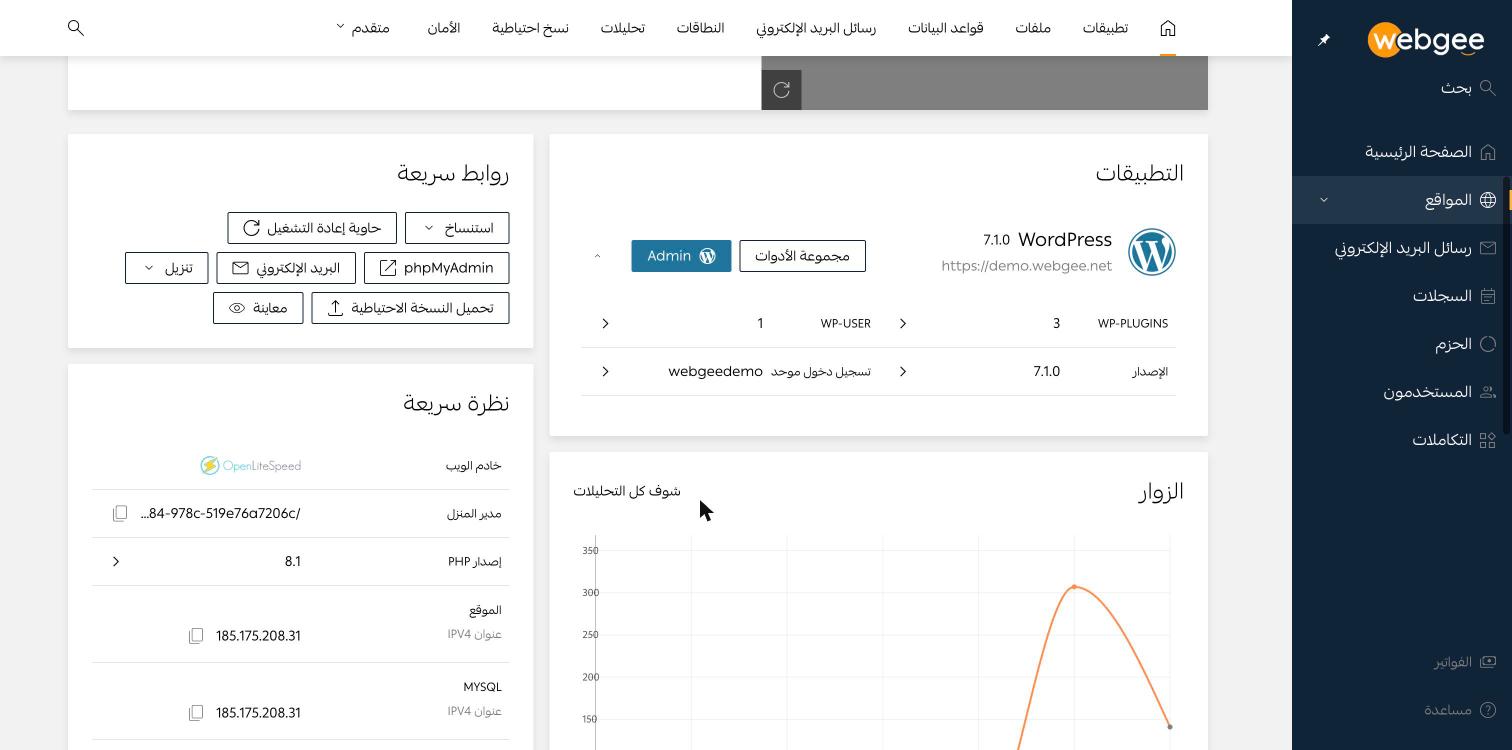Click the OpenLiteSpeed web server logo

pyautogui.click(x=250, y=465)
